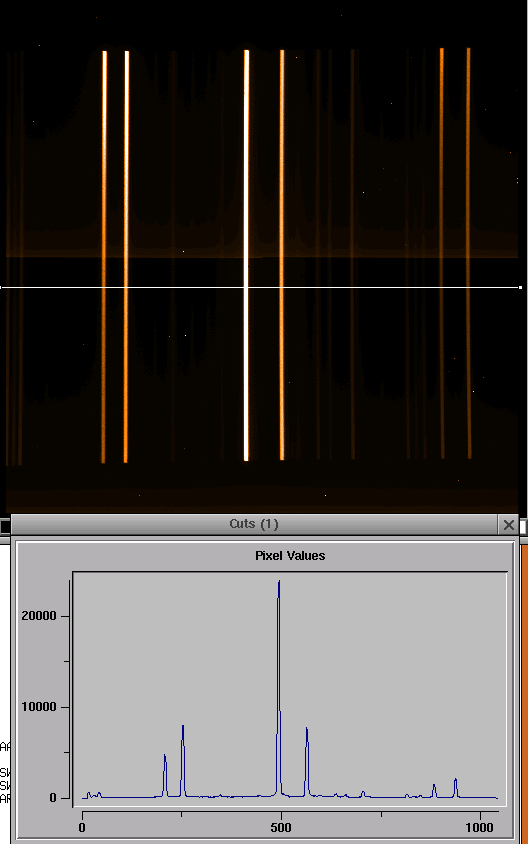
Task: Click the 500 label on the x-axis
Action: (281, 827)
